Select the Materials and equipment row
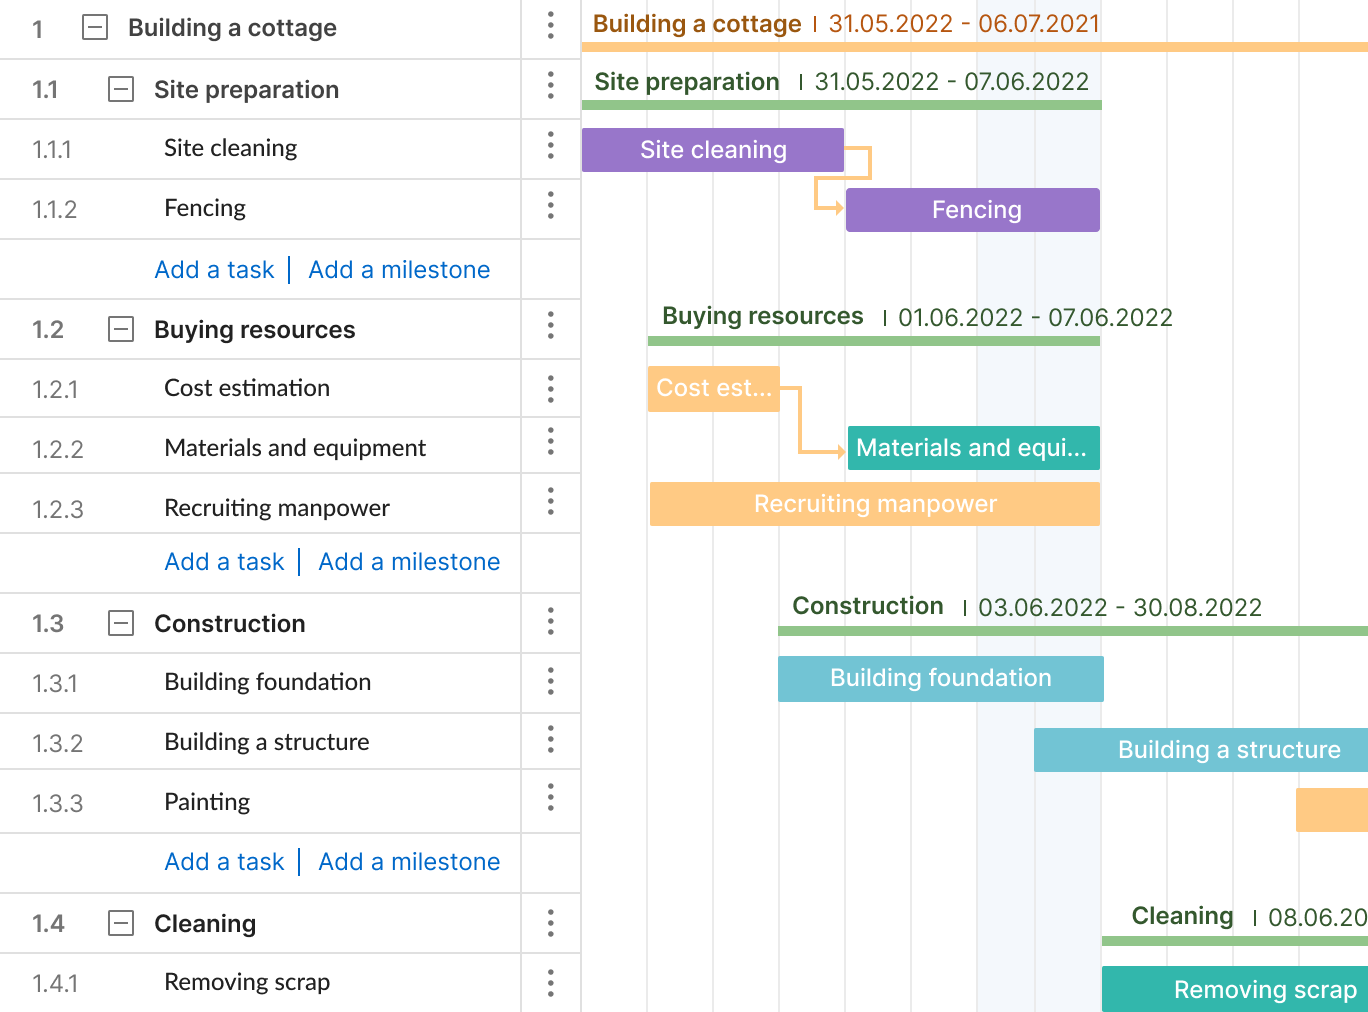 tap(295, 447)
